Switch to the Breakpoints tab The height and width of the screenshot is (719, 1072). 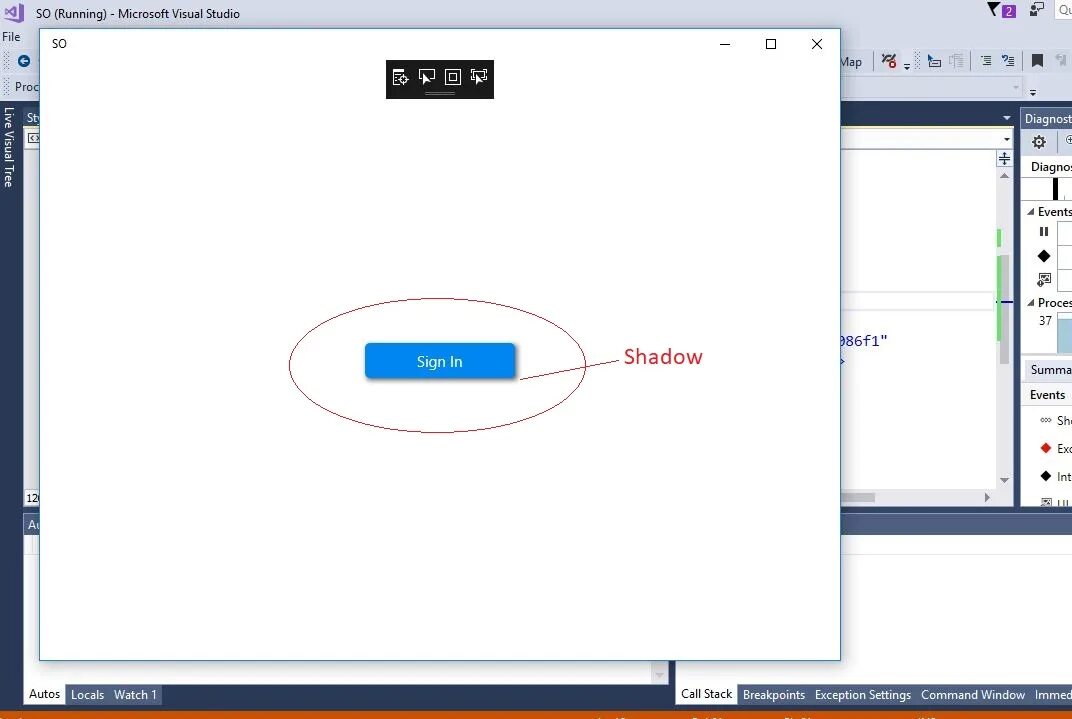coord(774,695)
